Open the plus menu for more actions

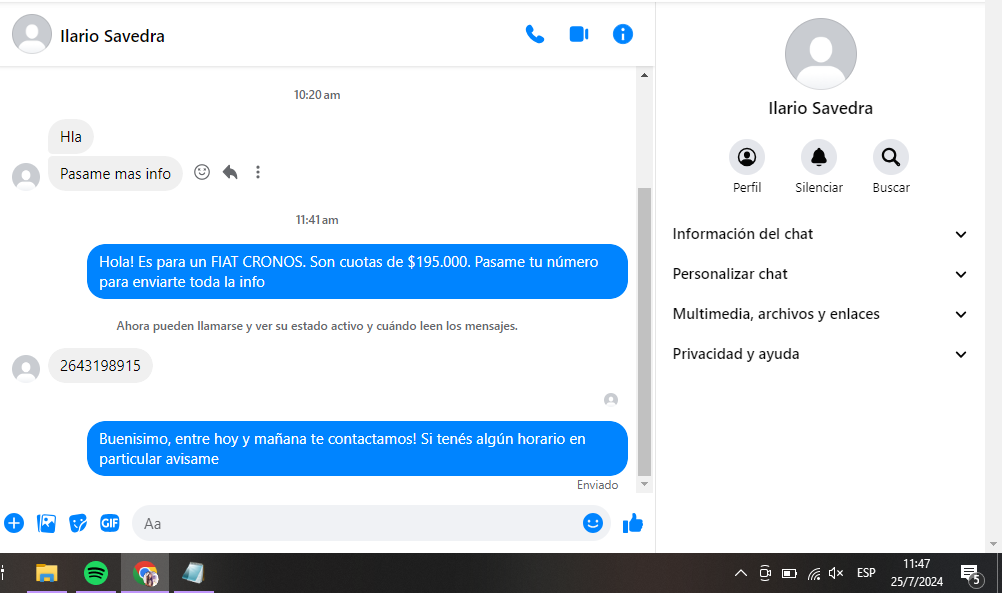tap(14, 523)
